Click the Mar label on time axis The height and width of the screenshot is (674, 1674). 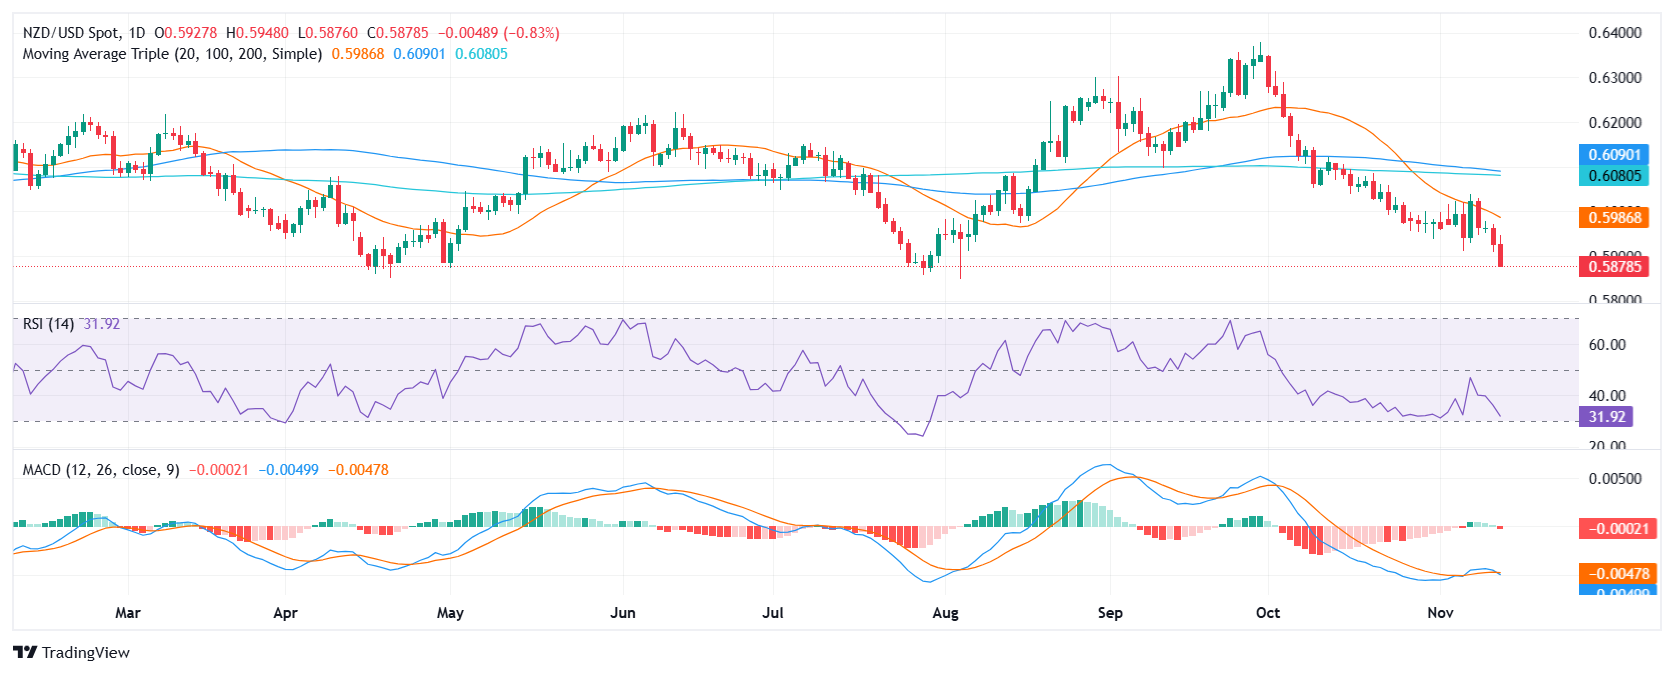(128, 613)
